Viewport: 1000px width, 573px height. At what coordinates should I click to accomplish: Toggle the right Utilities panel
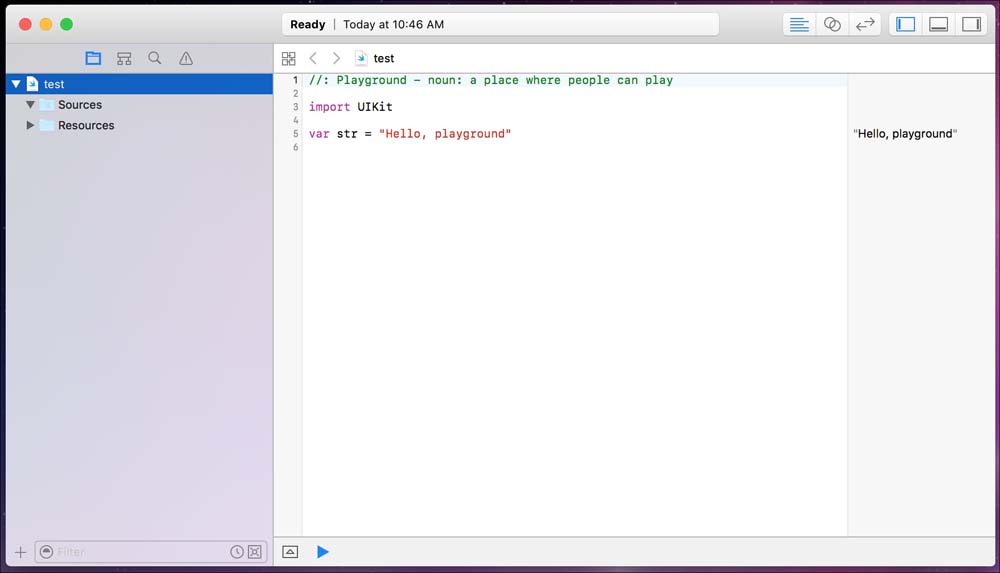coord(971,25)
